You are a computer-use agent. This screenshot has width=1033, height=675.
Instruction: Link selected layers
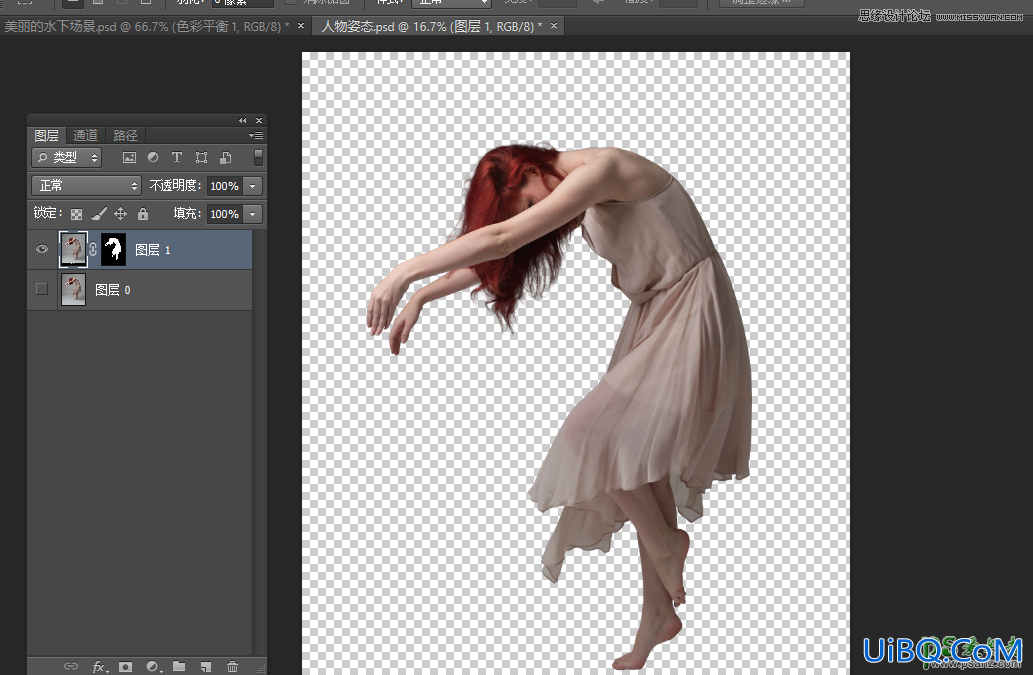[x=70, y=666]
